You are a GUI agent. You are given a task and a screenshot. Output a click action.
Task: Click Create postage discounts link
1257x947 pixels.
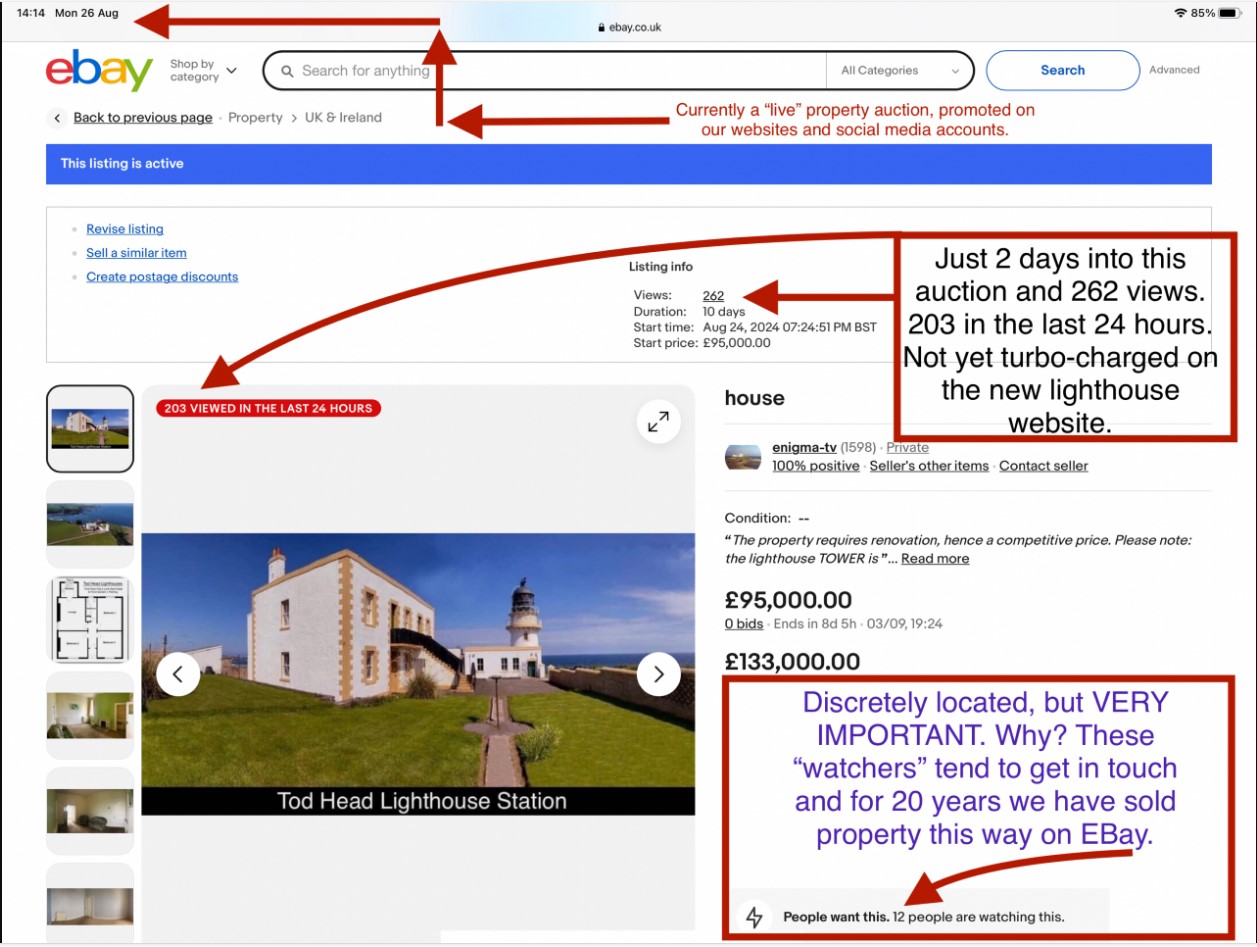(x=162, y=277)
